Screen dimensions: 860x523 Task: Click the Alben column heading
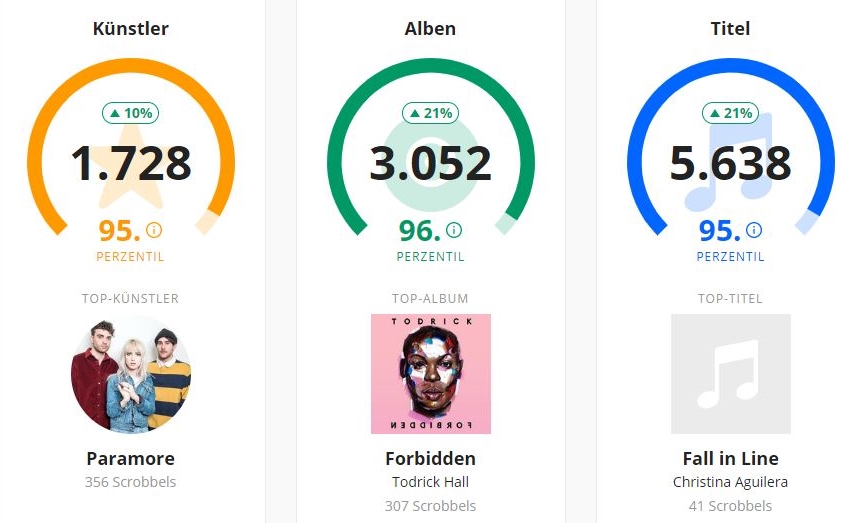[431, 29]
